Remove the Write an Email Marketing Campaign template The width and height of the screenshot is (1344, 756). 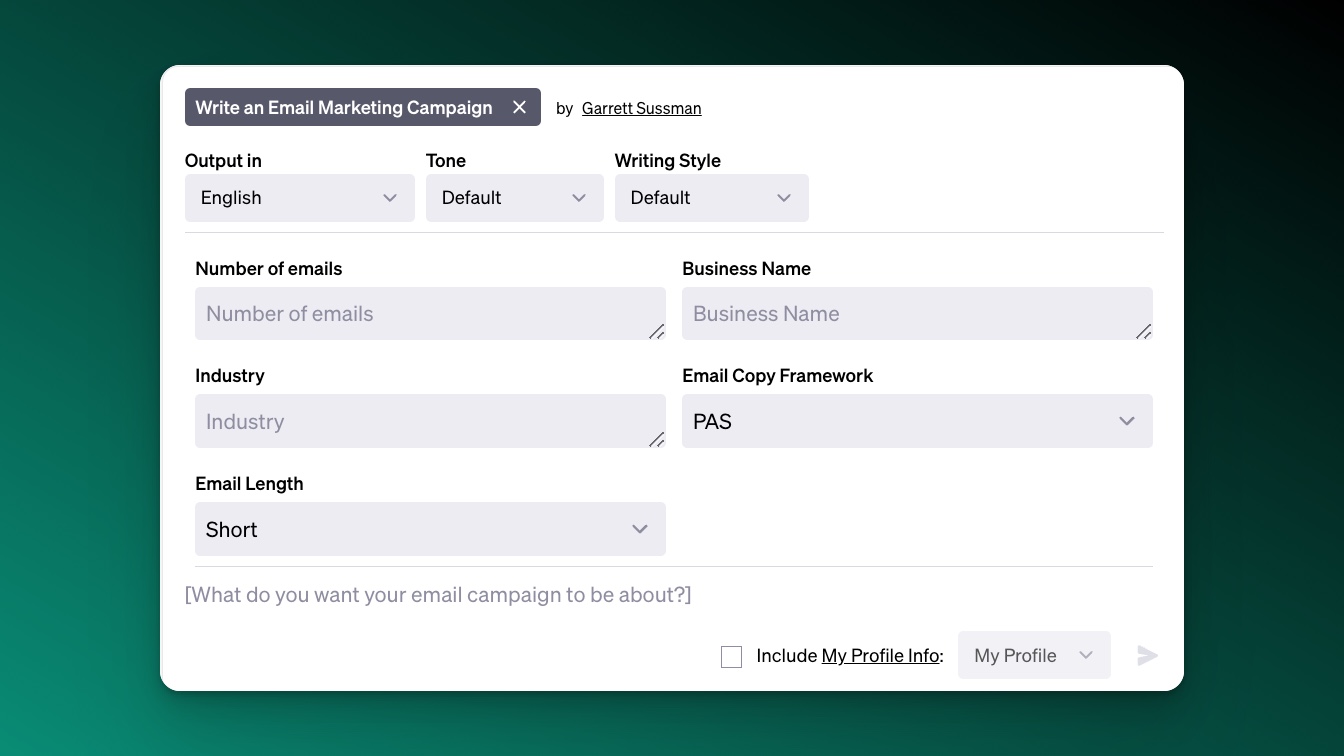coord(519,107)
